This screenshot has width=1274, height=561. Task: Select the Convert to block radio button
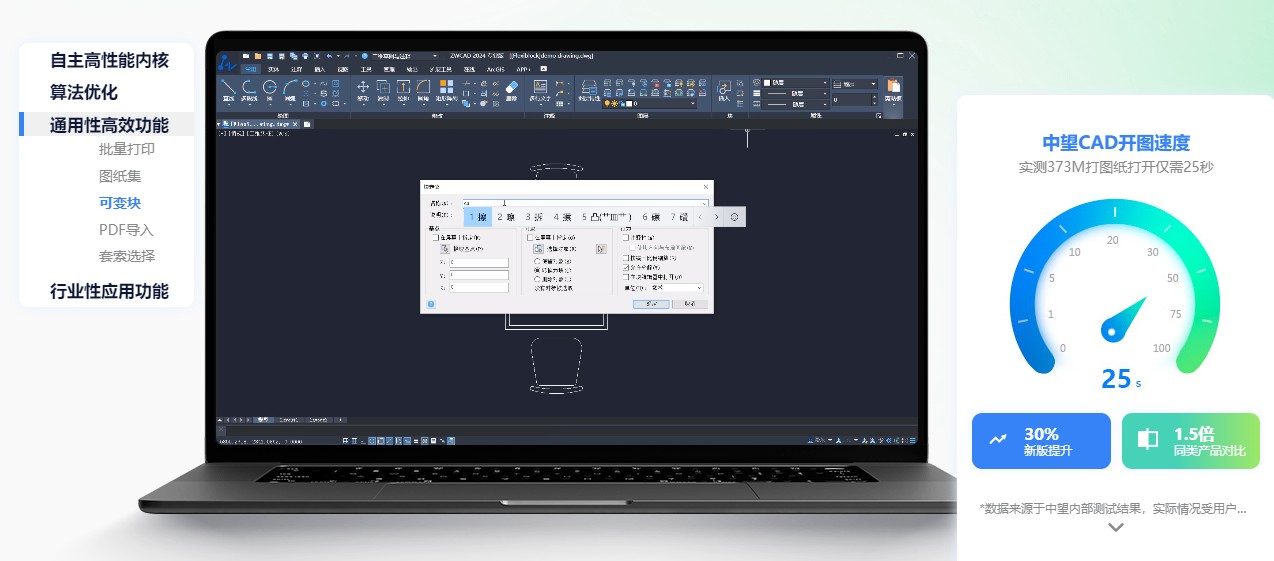[x=537, y=270]
